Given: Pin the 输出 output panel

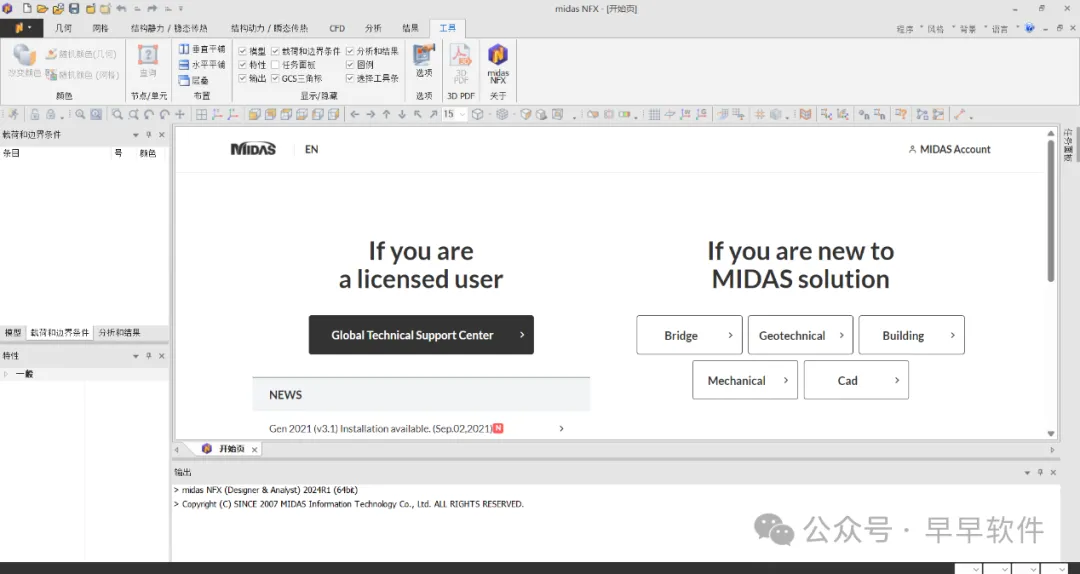Looking at the screenshot, I should coord(1040,473).
